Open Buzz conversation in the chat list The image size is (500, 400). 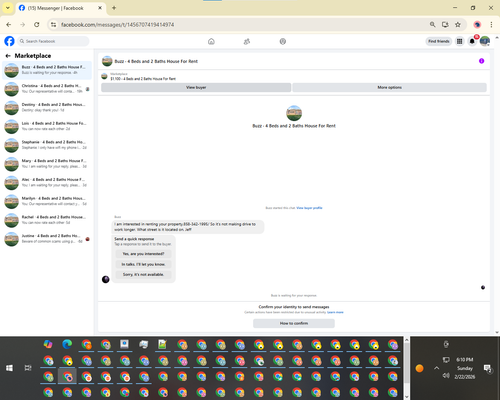pyautogui.click(x=47, y=70)
